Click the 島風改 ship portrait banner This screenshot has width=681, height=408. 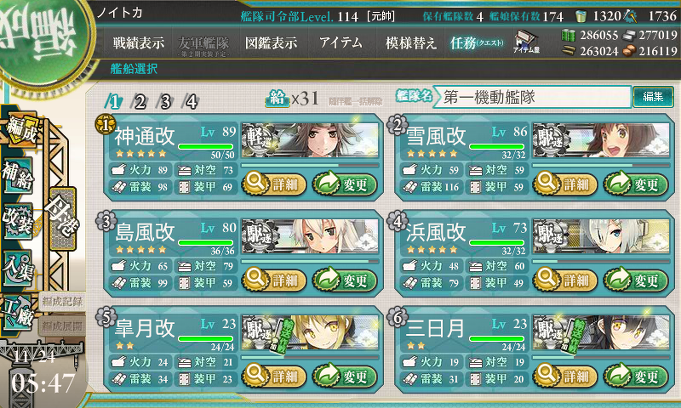pos(310,236)
